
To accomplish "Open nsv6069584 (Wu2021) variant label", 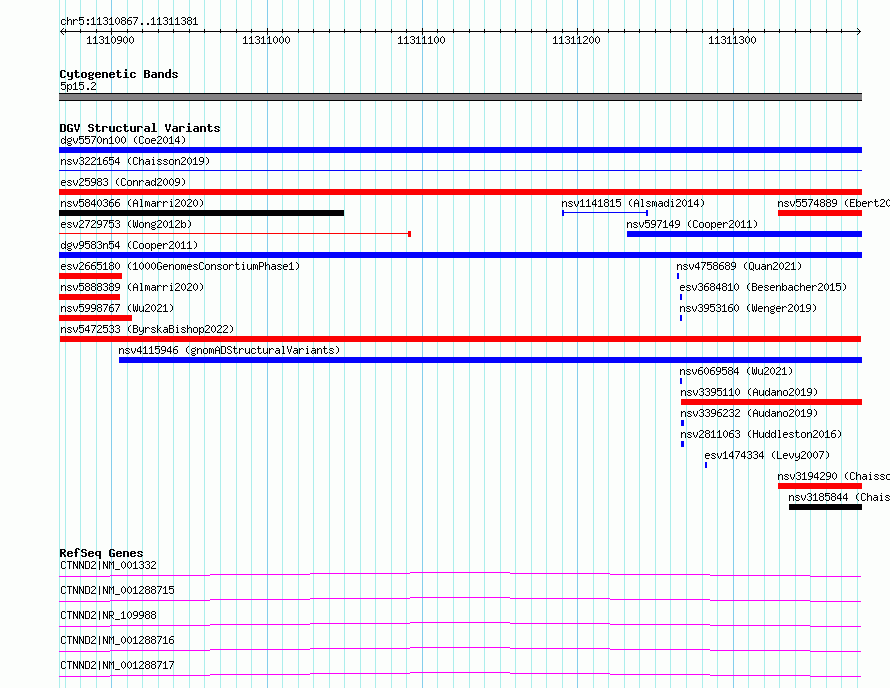I will [736, 371].
